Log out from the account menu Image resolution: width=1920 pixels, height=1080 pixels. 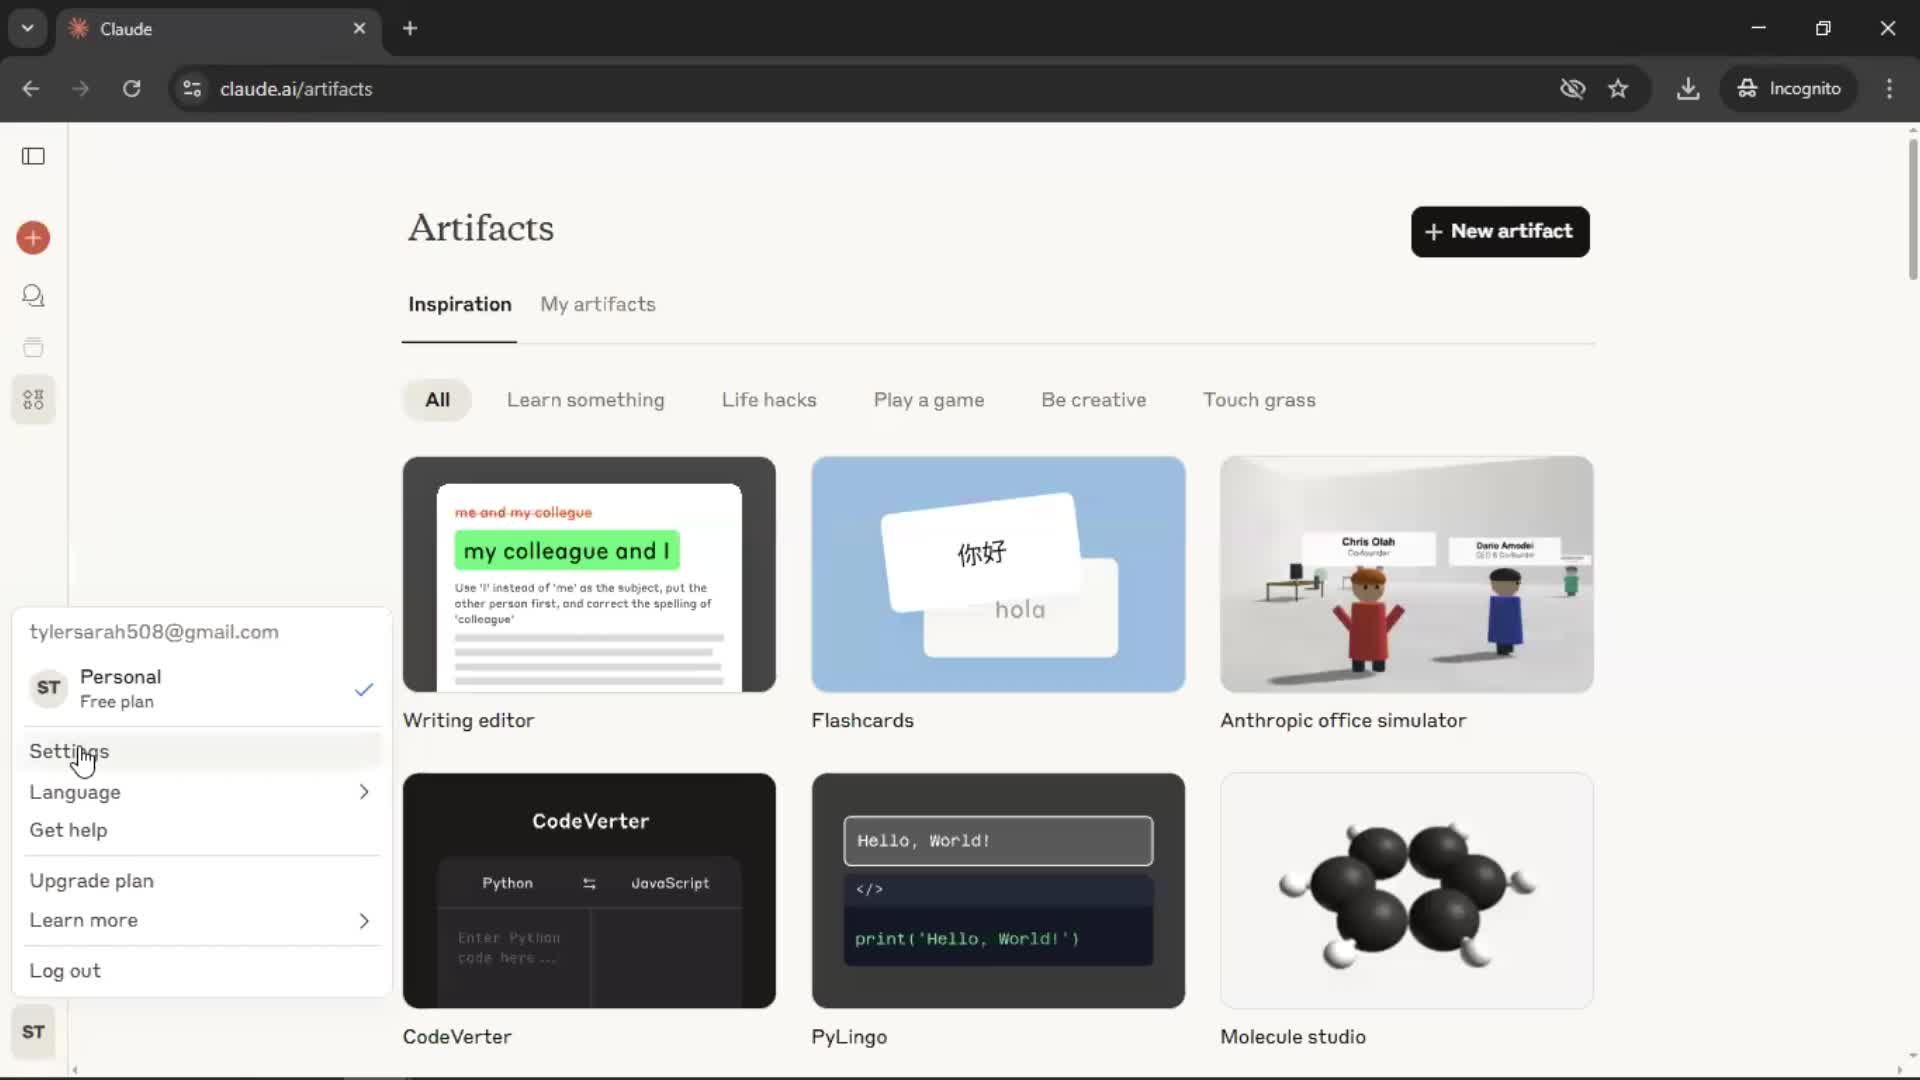pyautogui.click(x=201, y=971)
